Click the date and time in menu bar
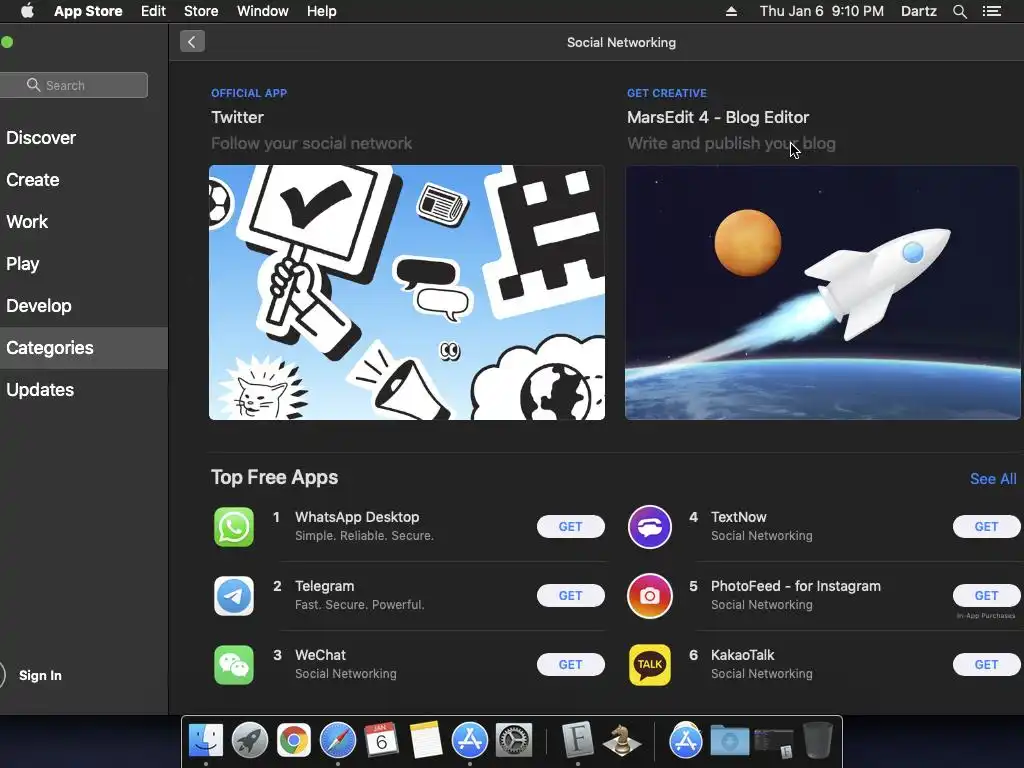 822,11
